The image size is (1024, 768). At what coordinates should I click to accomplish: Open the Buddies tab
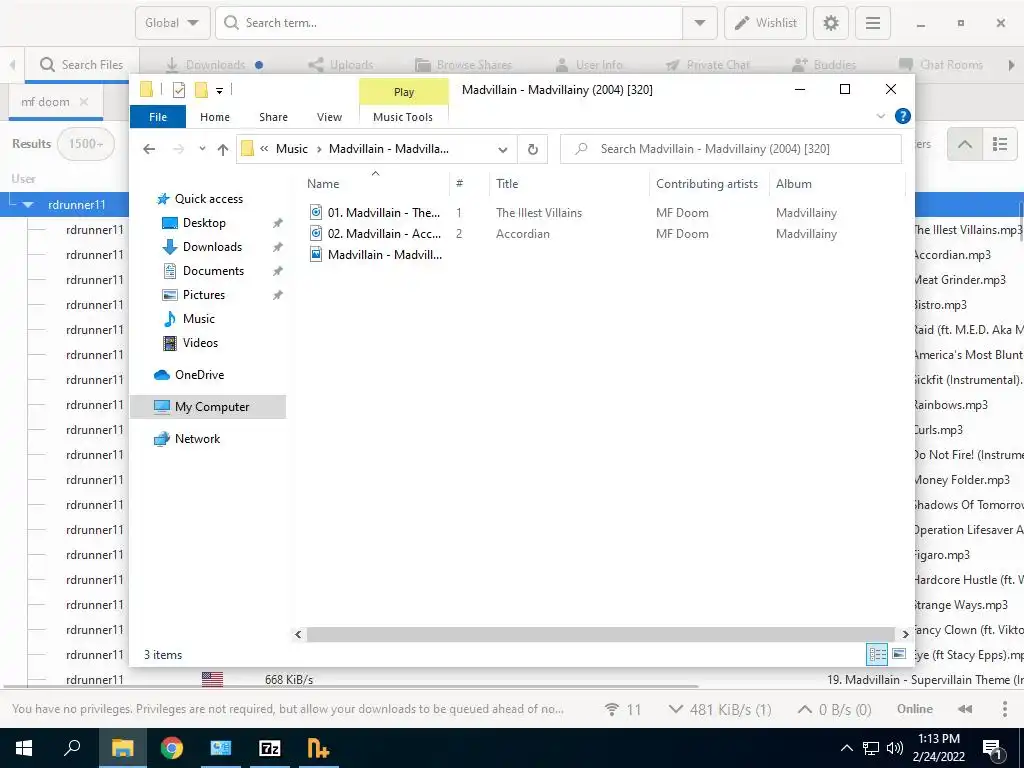tap(824, 65)
